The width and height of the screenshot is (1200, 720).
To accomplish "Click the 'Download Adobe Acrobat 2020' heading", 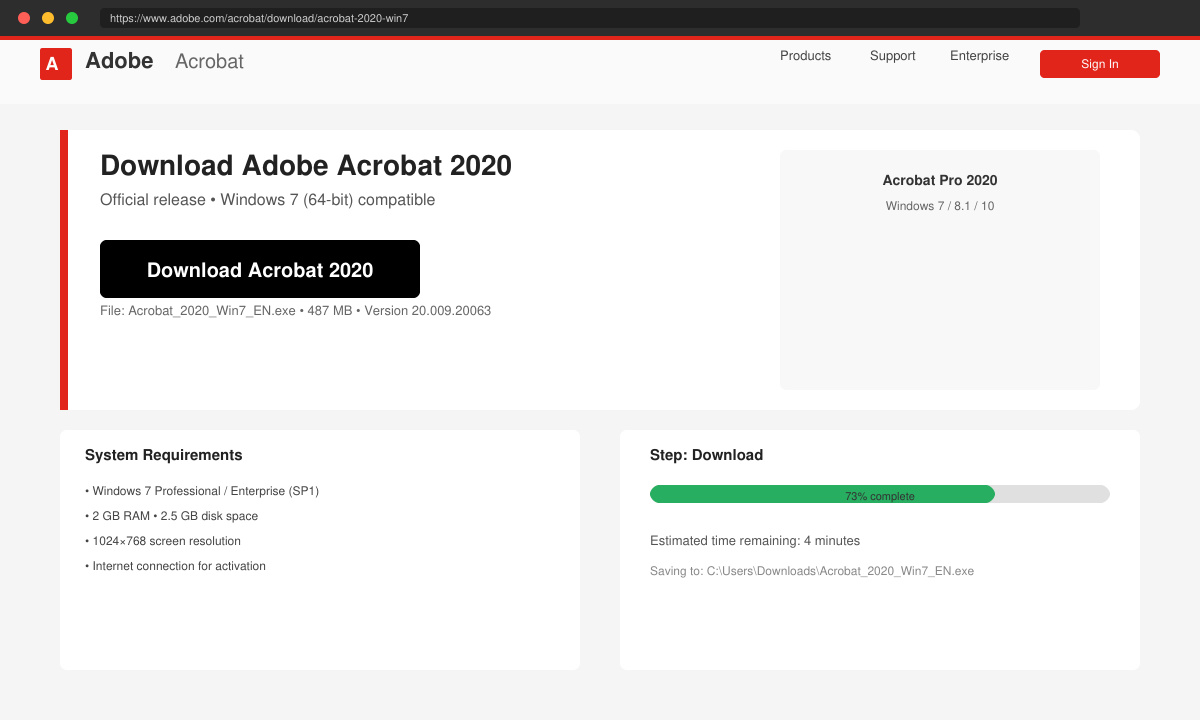I will click(x=306, y=166).
